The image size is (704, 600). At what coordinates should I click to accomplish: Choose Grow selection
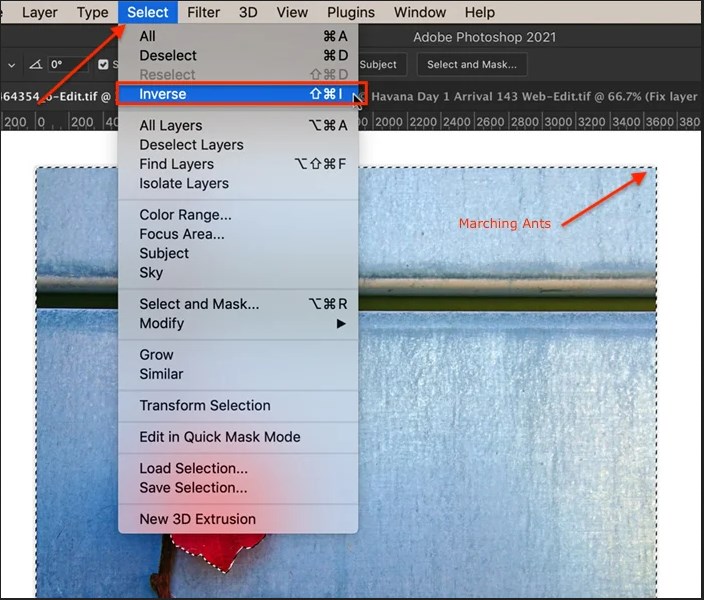pos(238,355)
